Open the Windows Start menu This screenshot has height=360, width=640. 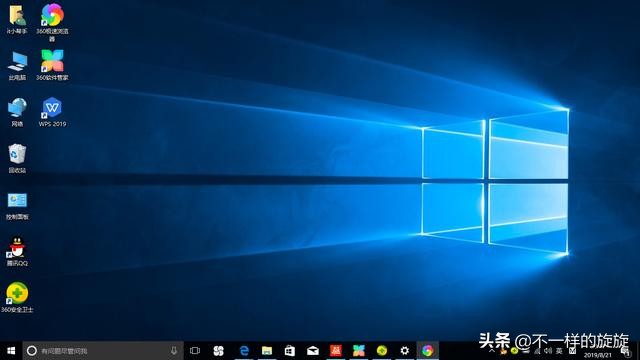[x=11, y=351]
